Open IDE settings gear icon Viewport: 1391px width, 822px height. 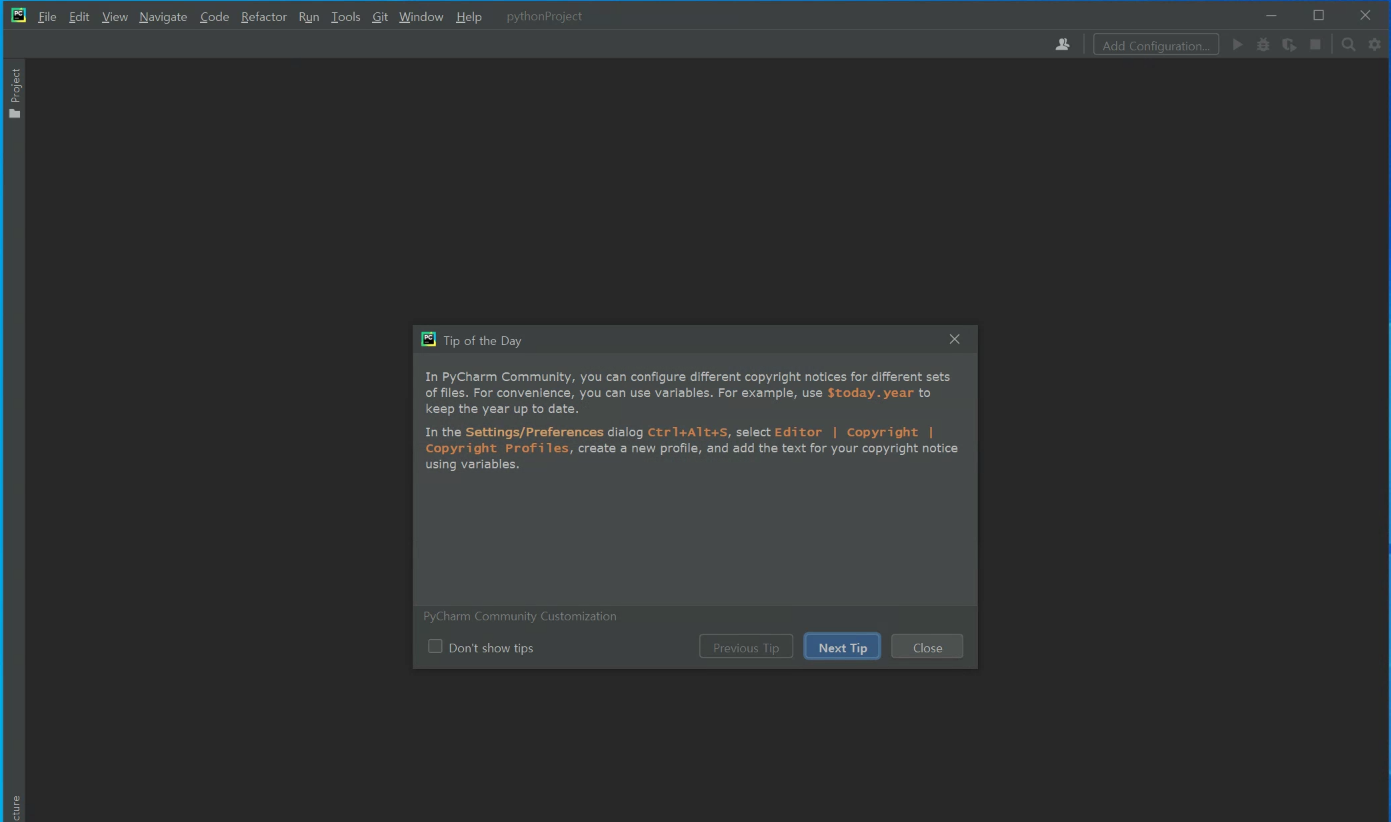[1375, 45]
